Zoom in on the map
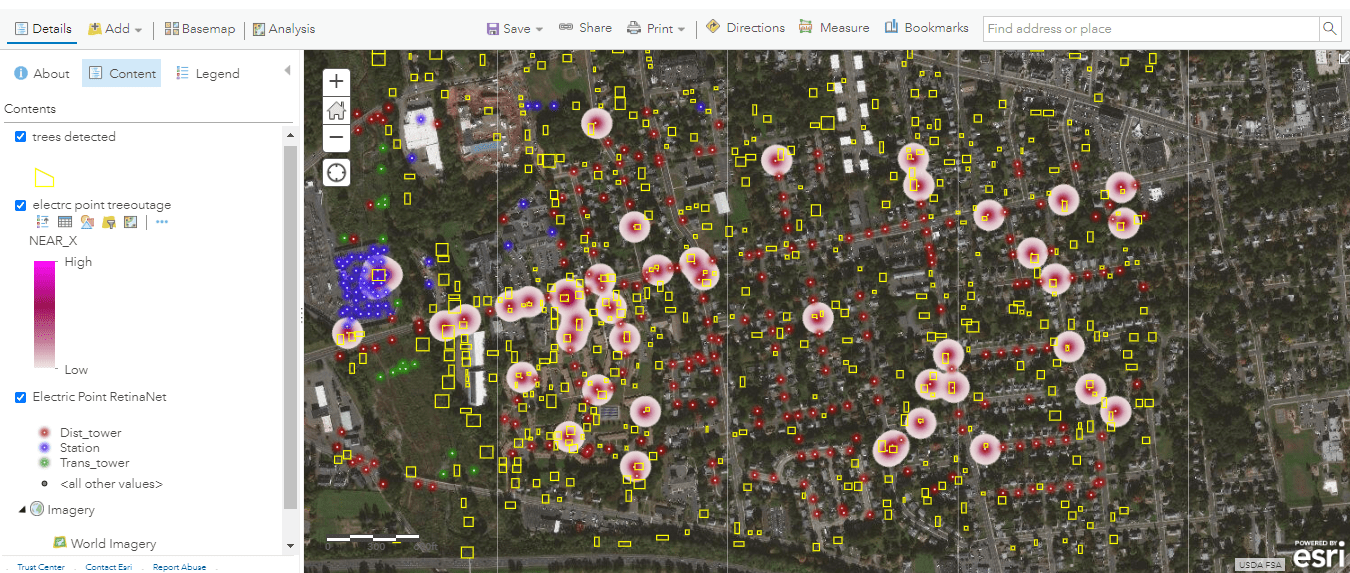Screen dimensions: 1350x573 pos(336,82)
